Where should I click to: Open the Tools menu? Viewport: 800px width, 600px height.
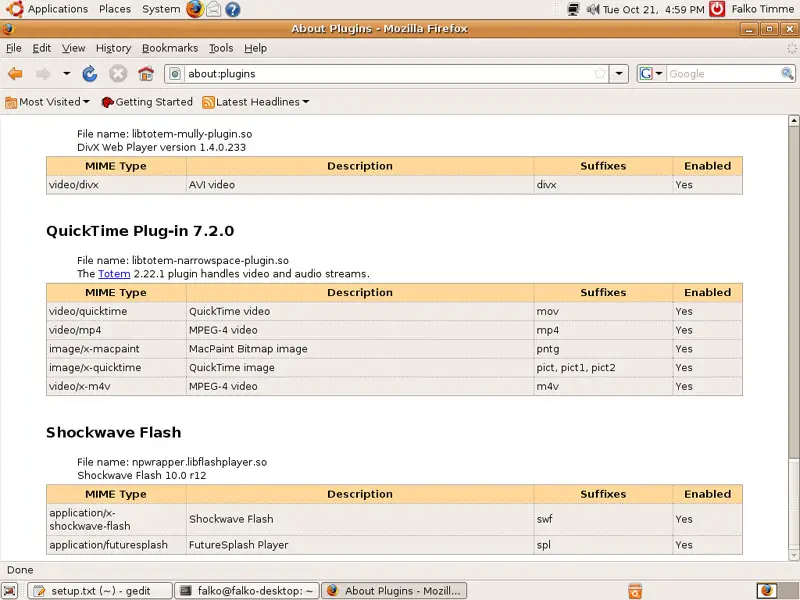point(221,48)
